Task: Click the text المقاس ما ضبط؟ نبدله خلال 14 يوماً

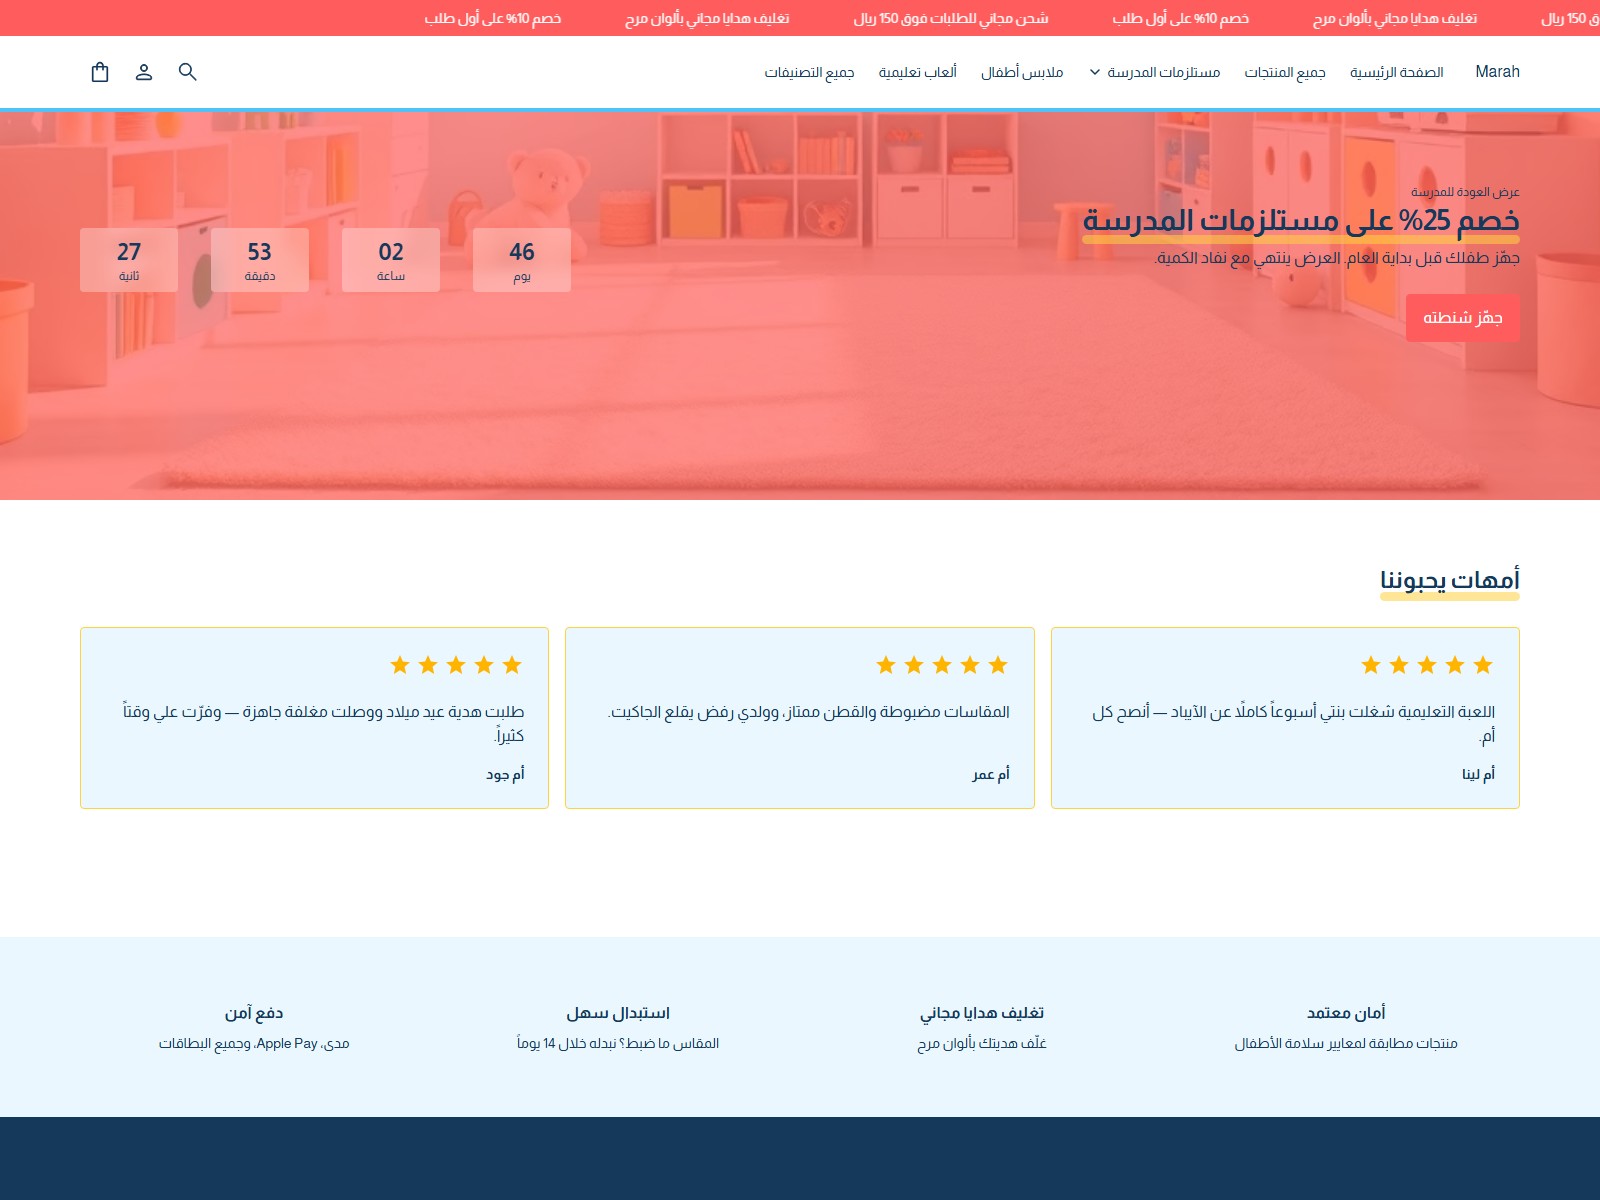Action: tap(618, 1043)
